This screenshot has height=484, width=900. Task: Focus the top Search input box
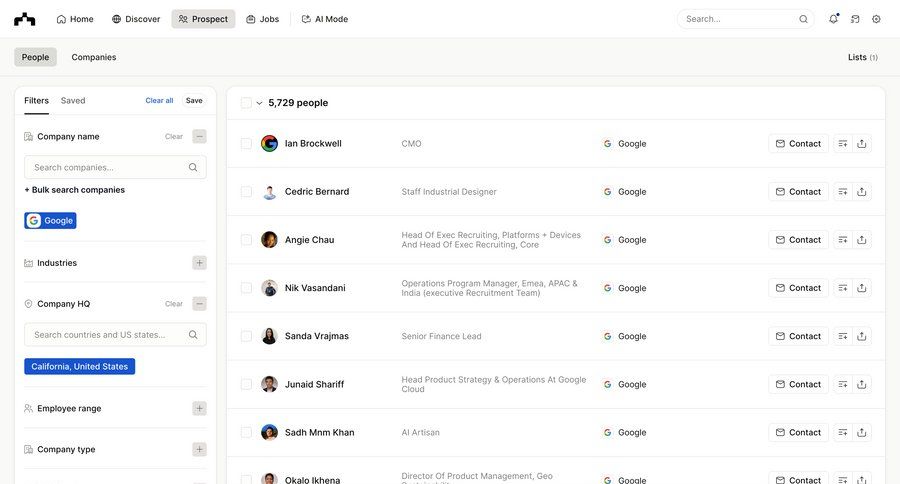pos(746,19)
